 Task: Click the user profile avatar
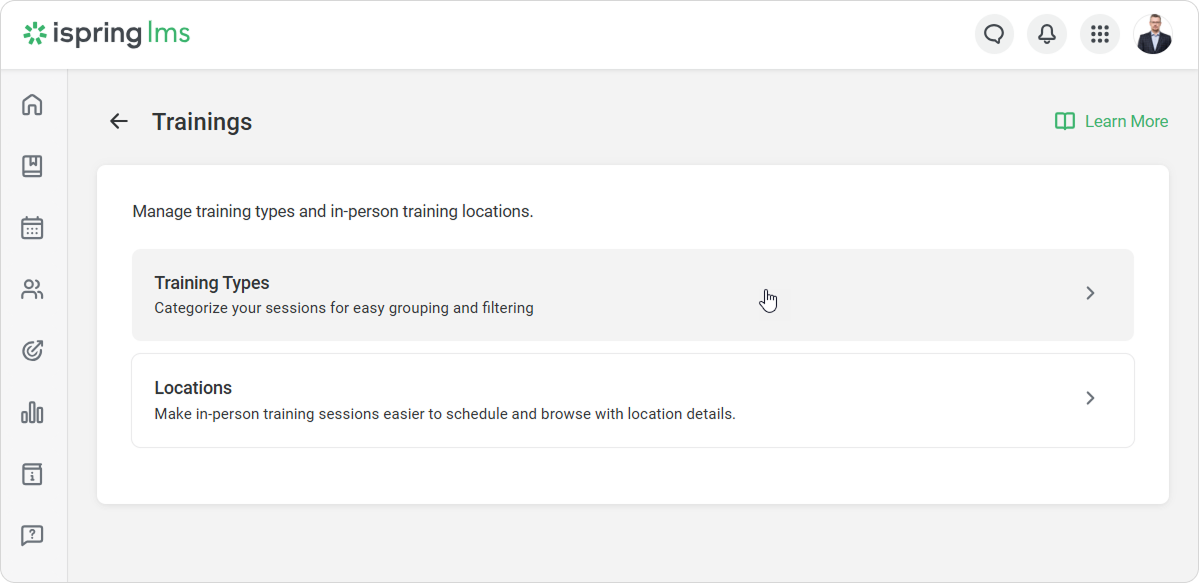(x=1153, y=34)
